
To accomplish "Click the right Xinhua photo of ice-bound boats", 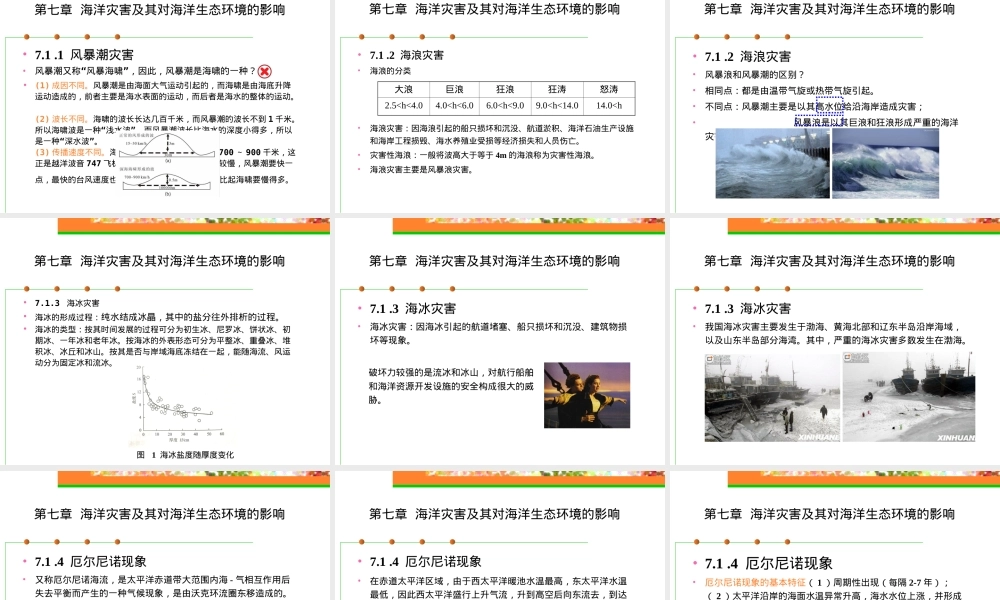I will click(909, 398).
